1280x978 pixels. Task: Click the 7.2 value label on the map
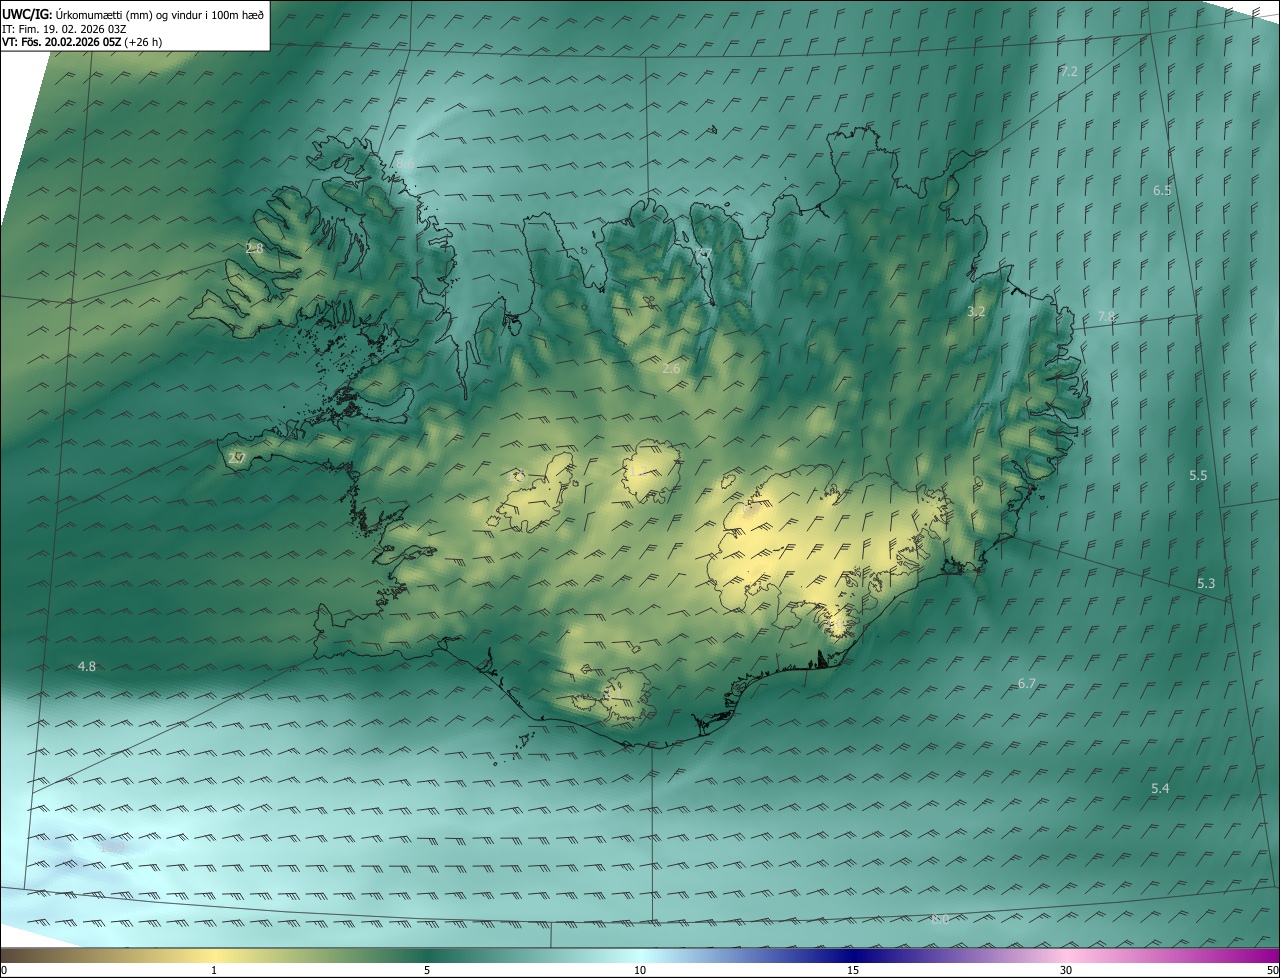pyautogui.click(x=1069, y=71)
